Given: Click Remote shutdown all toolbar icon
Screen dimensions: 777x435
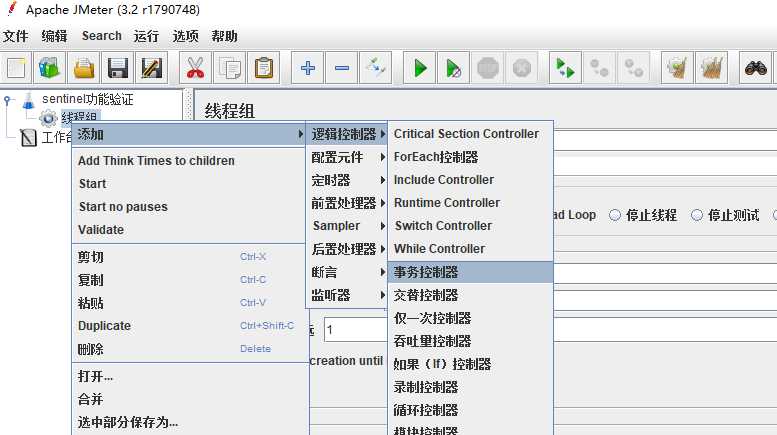Looking at the screenshot, I should [x=633, y=67].
